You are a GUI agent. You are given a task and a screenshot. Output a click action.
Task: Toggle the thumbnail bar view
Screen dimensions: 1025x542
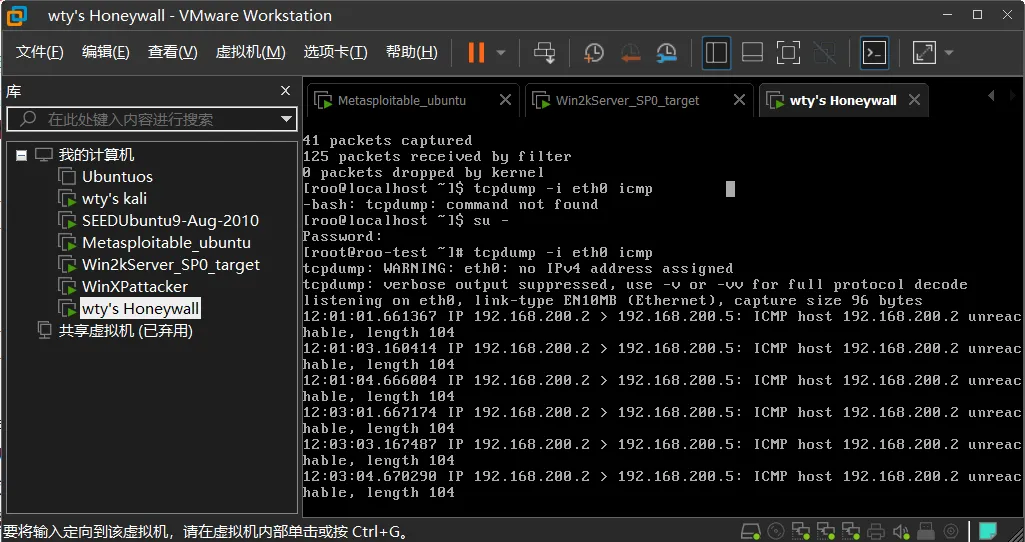pyautogui.click(x=752, y=52)
